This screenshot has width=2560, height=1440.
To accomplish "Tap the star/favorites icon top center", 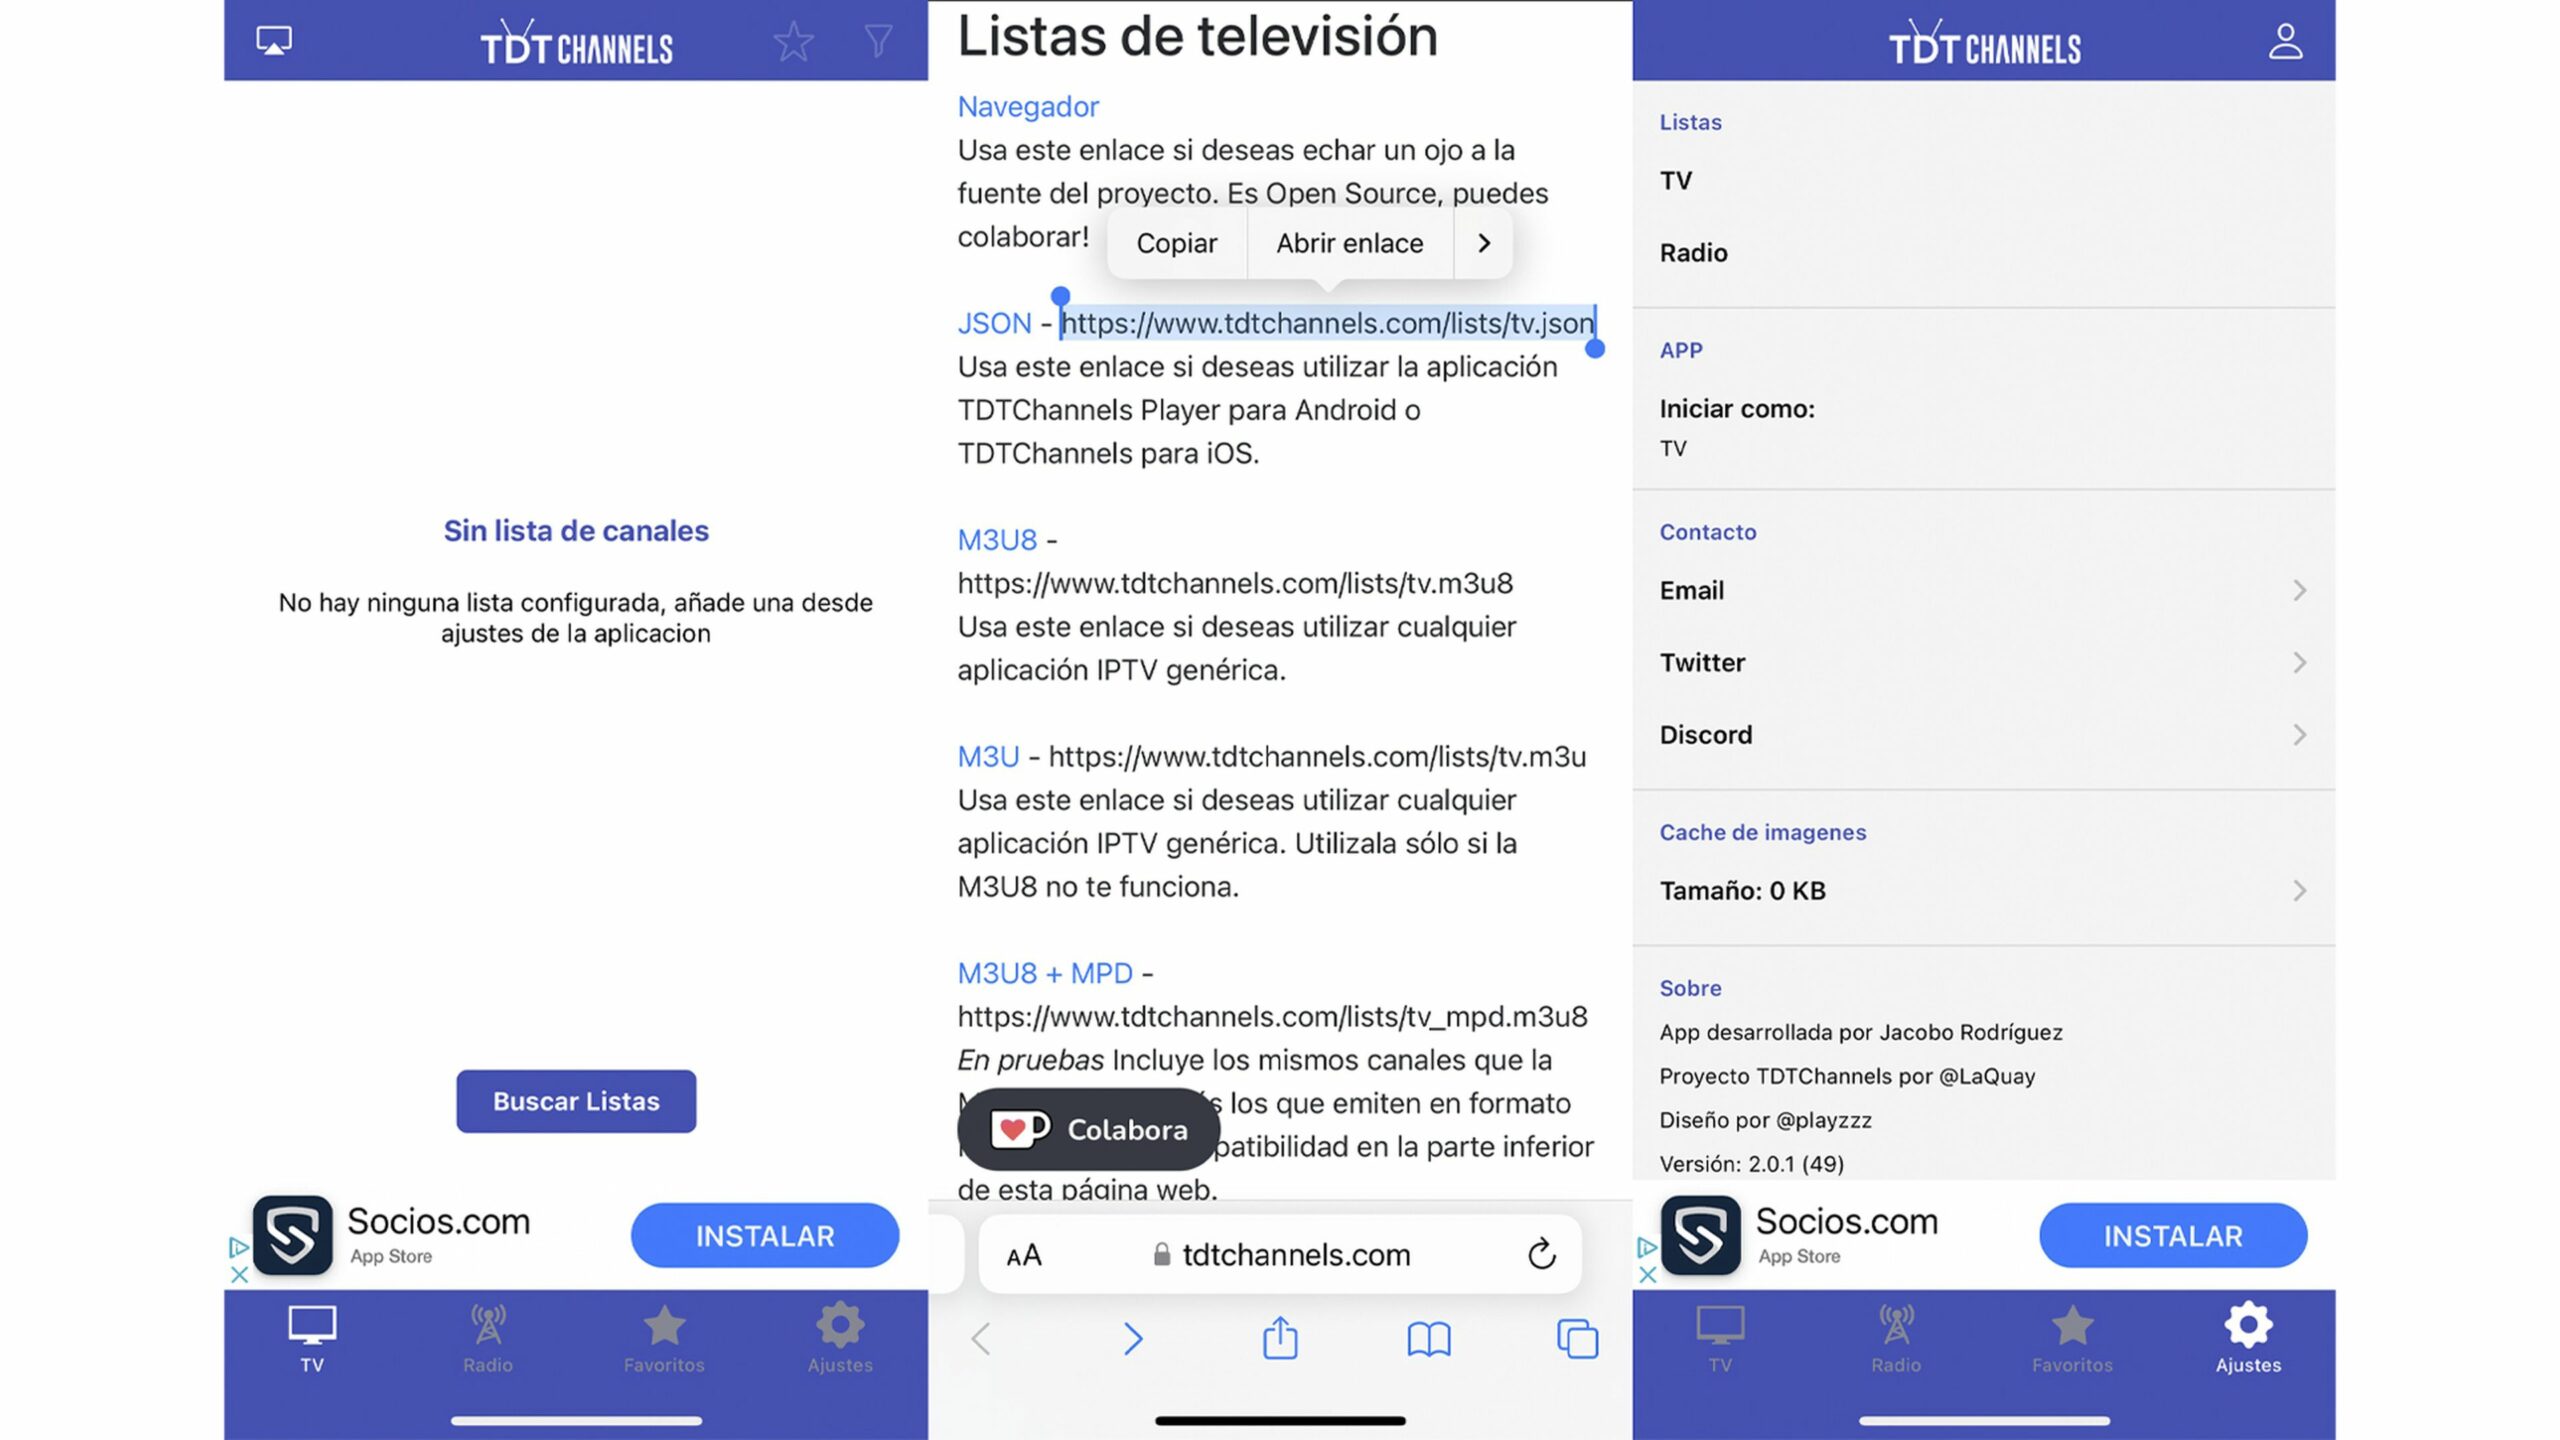I will coord(793,39).
